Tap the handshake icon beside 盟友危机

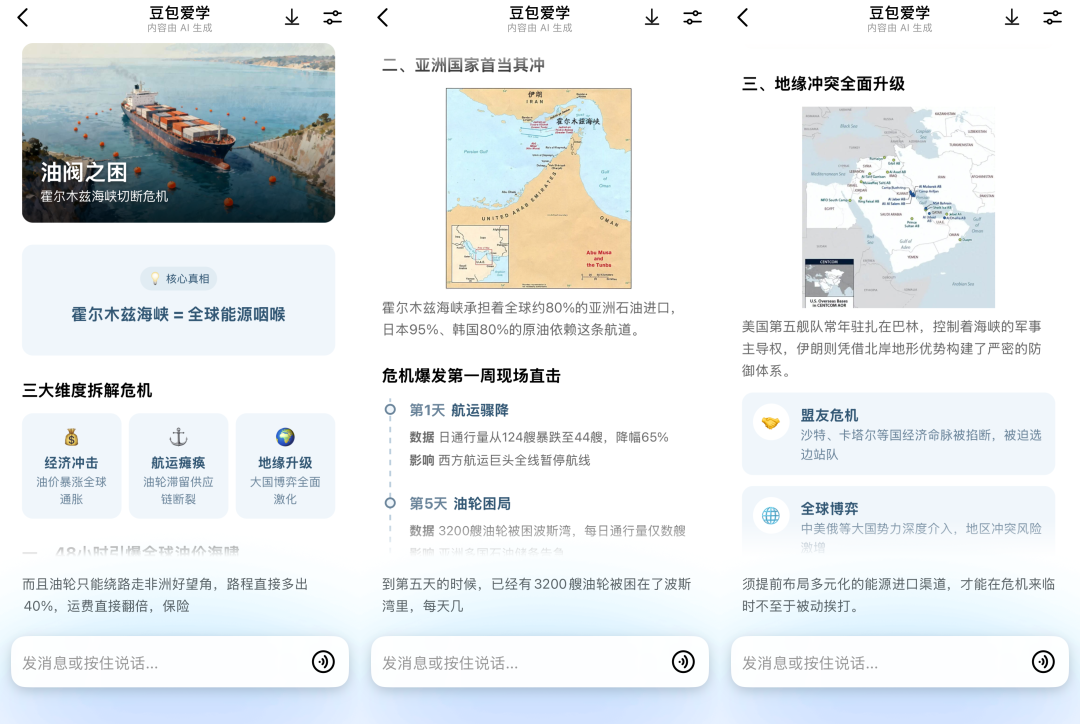(771, 422)
